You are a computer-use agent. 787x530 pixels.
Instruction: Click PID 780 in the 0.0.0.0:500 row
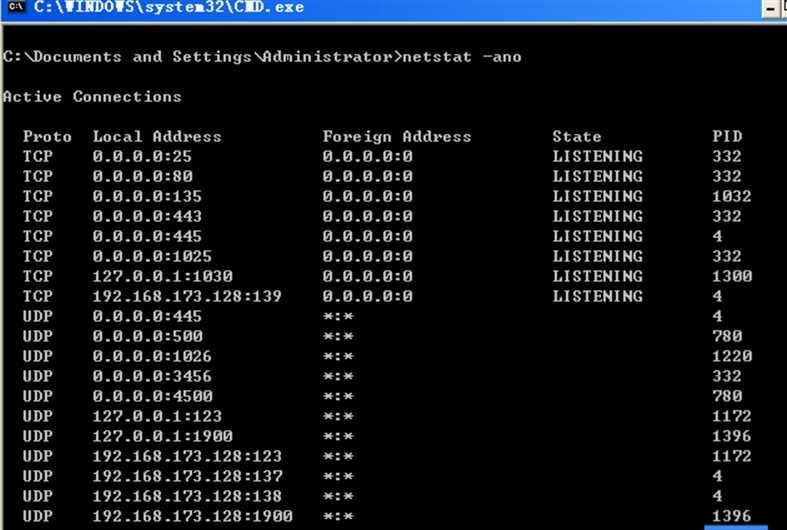pos(727,336)
